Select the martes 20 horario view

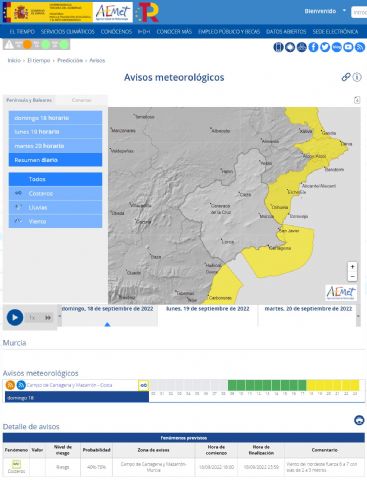(55, 146)
